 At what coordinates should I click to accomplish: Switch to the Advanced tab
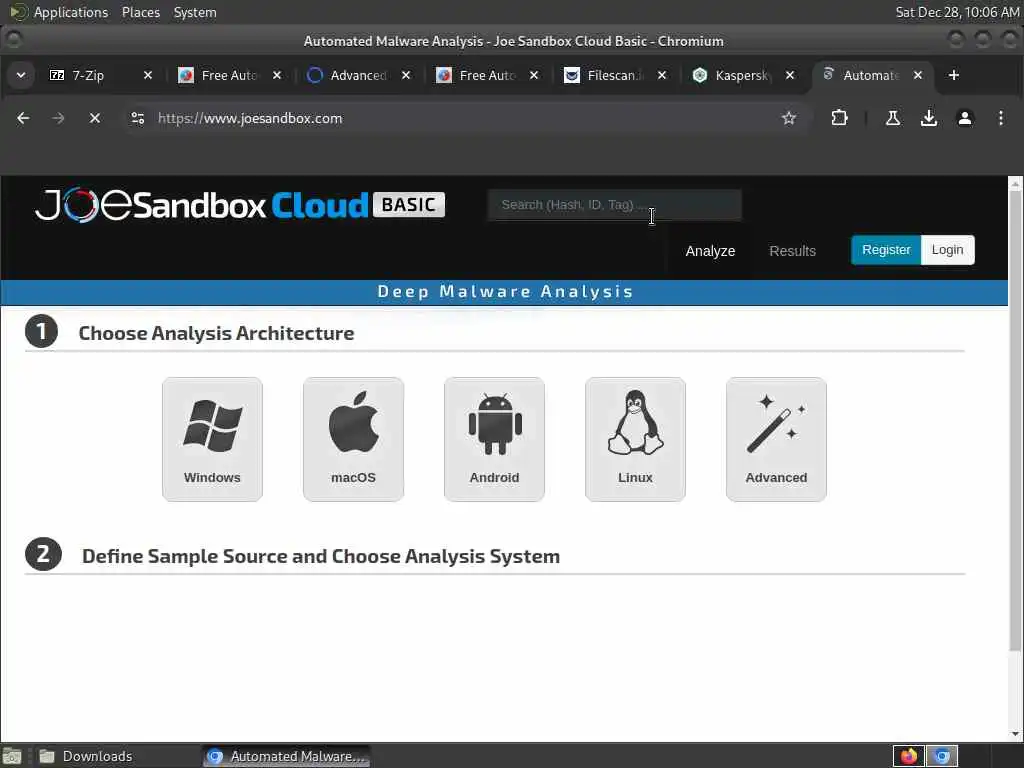pos(357,75)
